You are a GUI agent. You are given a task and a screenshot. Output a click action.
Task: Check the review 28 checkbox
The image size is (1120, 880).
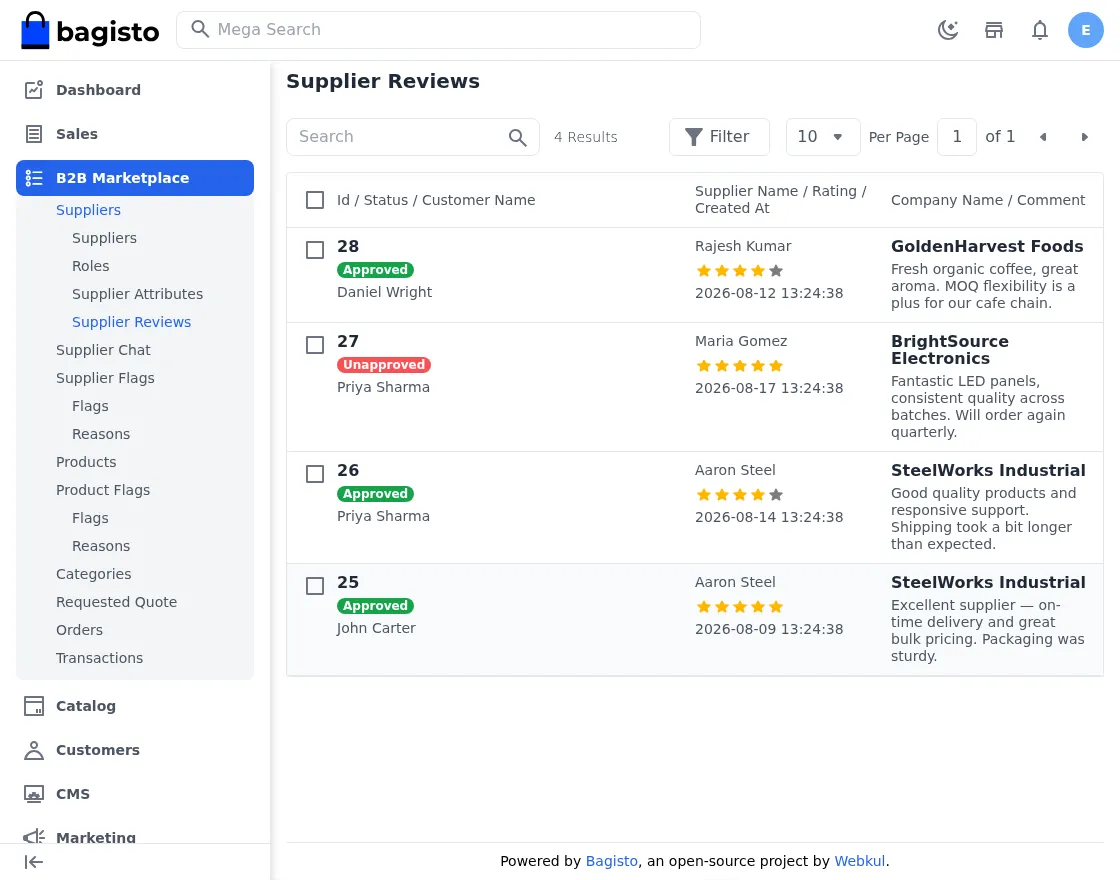pyautogui.click(x=315, y=250)
